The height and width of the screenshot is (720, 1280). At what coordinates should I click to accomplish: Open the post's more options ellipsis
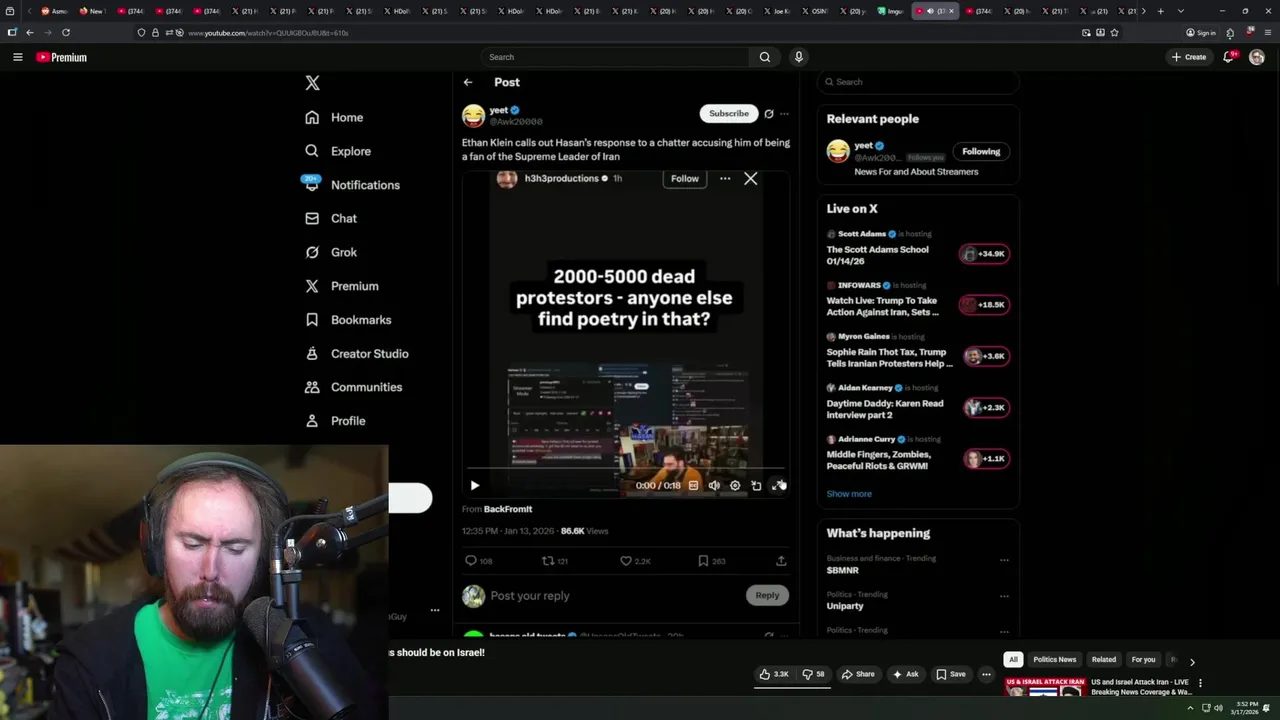click(784, 114)
